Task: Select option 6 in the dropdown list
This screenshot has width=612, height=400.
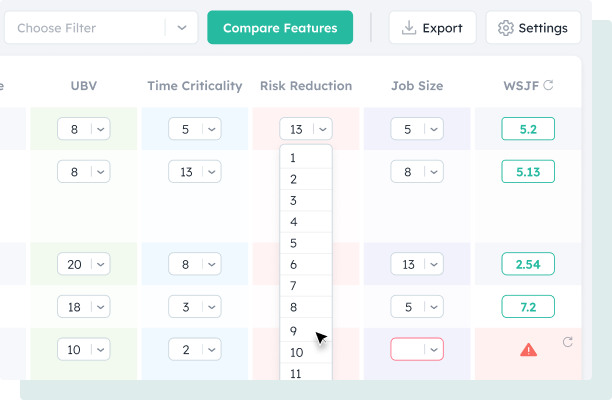Action: pos(306,265)
